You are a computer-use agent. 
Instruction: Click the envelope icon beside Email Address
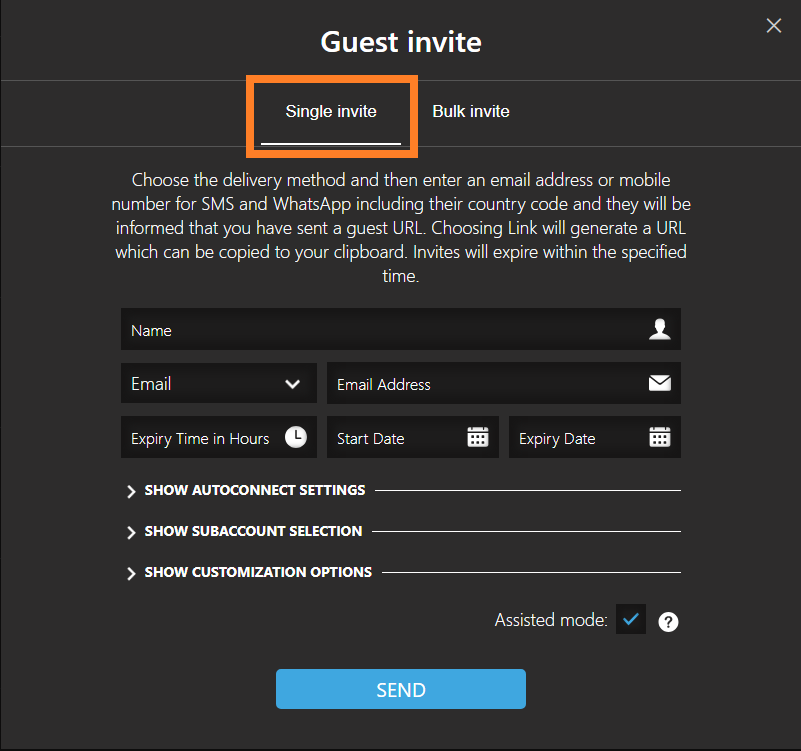click(660, 383)
